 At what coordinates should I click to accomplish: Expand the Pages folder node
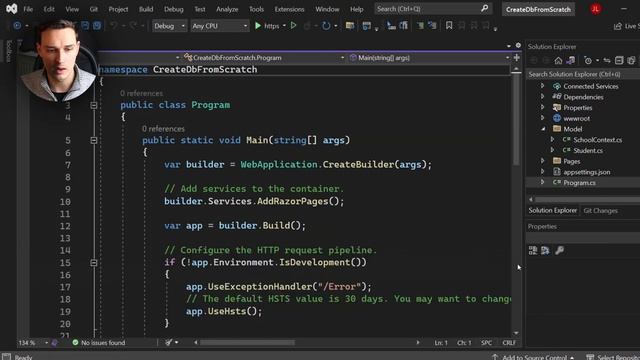(542, 161)
